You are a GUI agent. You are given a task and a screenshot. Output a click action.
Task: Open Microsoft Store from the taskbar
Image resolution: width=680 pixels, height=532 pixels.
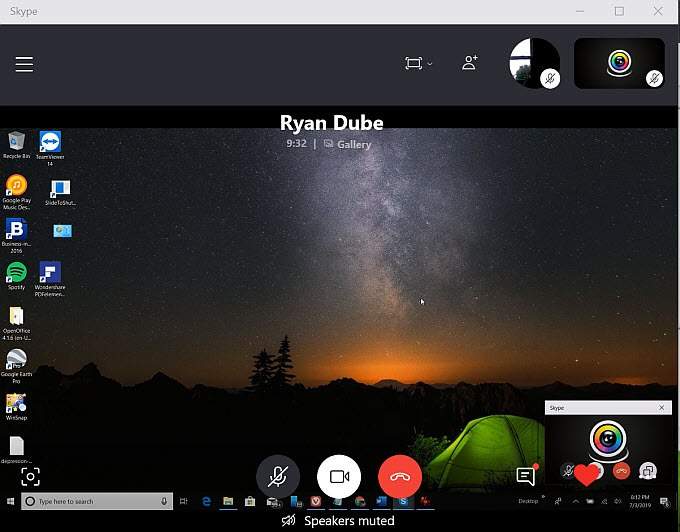(x=250, y=501)
